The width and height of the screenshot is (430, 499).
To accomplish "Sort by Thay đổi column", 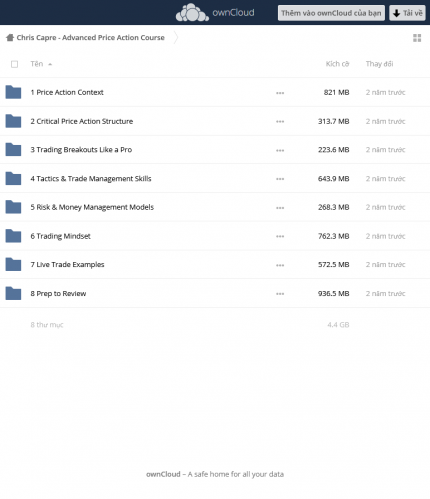I will pyautogui.click(x=379, y=64).
